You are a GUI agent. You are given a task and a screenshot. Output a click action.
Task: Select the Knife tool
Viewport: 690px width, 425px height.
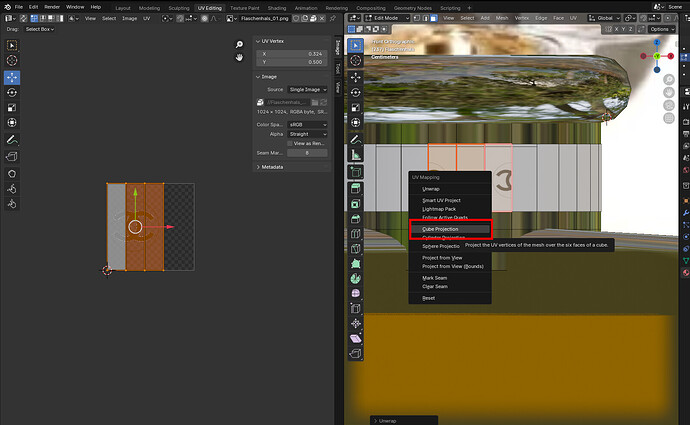[356, 249]
